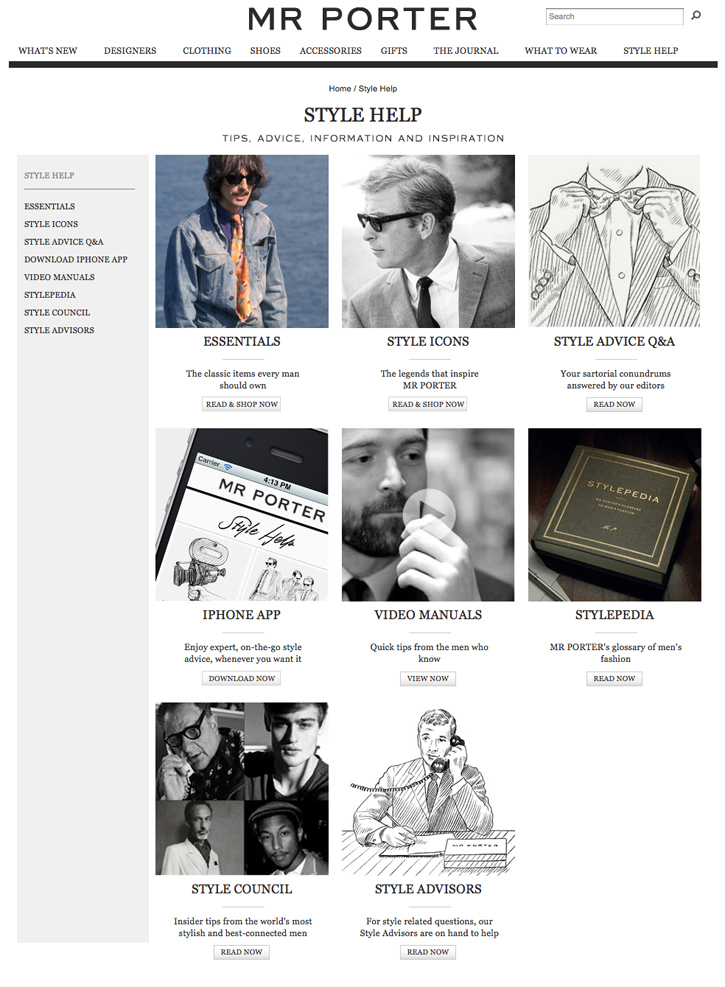
Task: Click the Home breadcrumb link
Action: click(x=340, y=89)
